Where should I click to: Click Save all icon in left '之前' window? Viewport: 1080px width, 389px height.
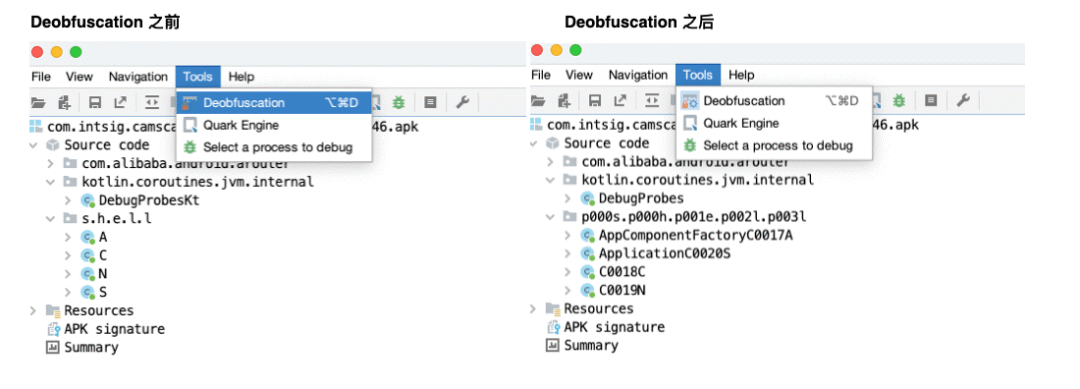(x=96, y=103)
